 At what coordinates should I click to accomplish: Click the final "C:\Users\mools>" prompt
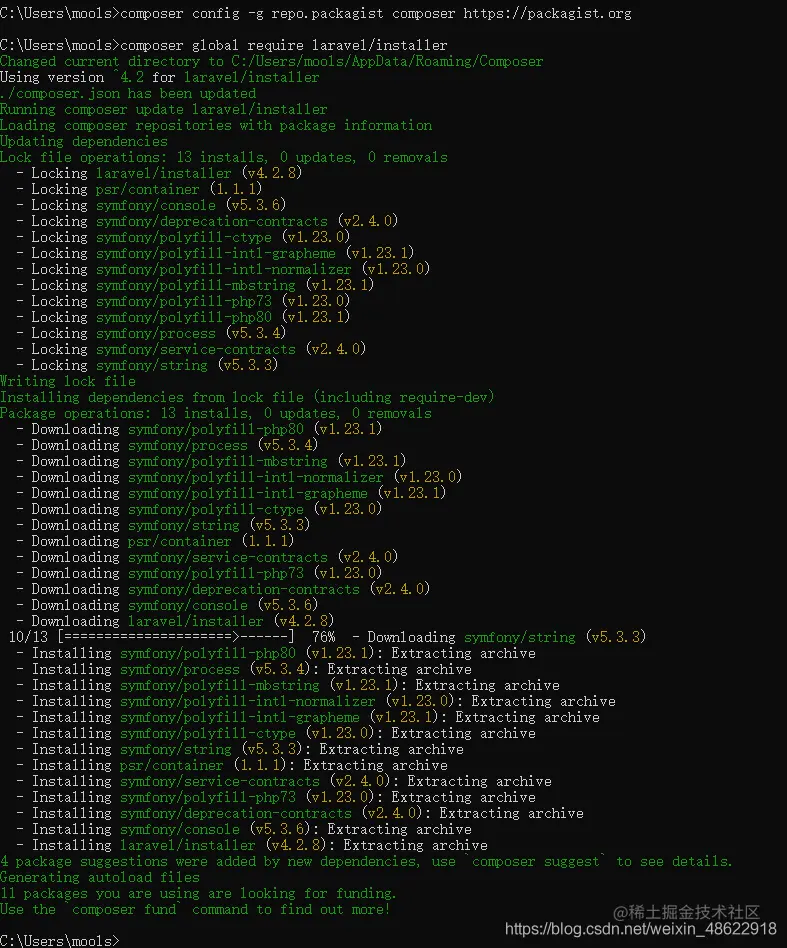click(x=60, y=941)
